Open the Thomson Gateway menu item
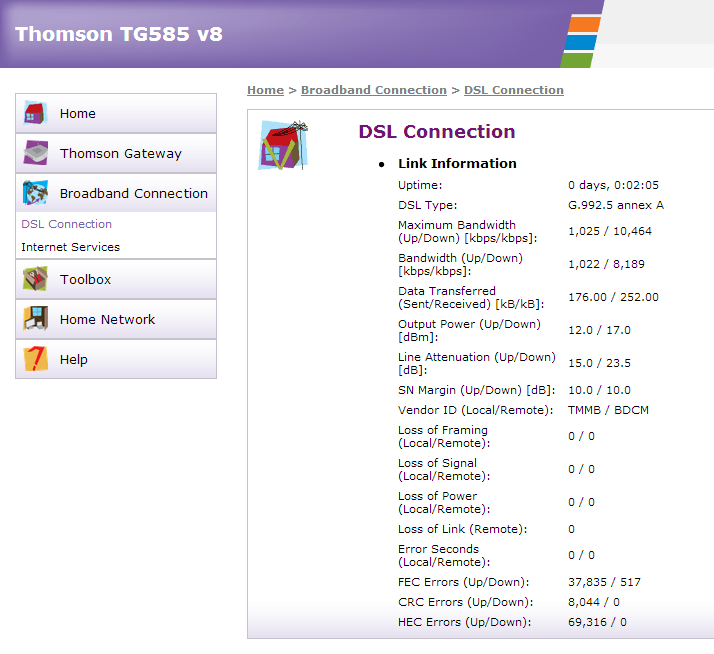 [x=116, y=153]
